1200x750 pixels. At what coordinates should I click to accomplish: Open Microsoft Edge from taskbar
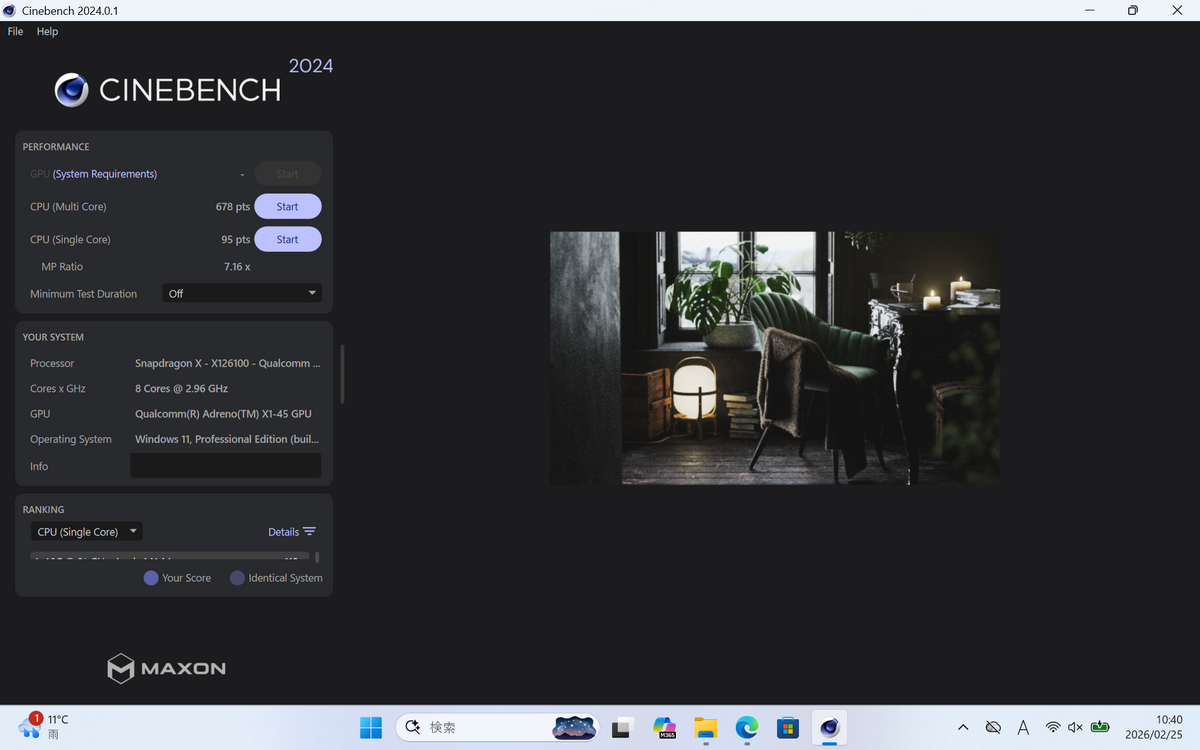747,728
